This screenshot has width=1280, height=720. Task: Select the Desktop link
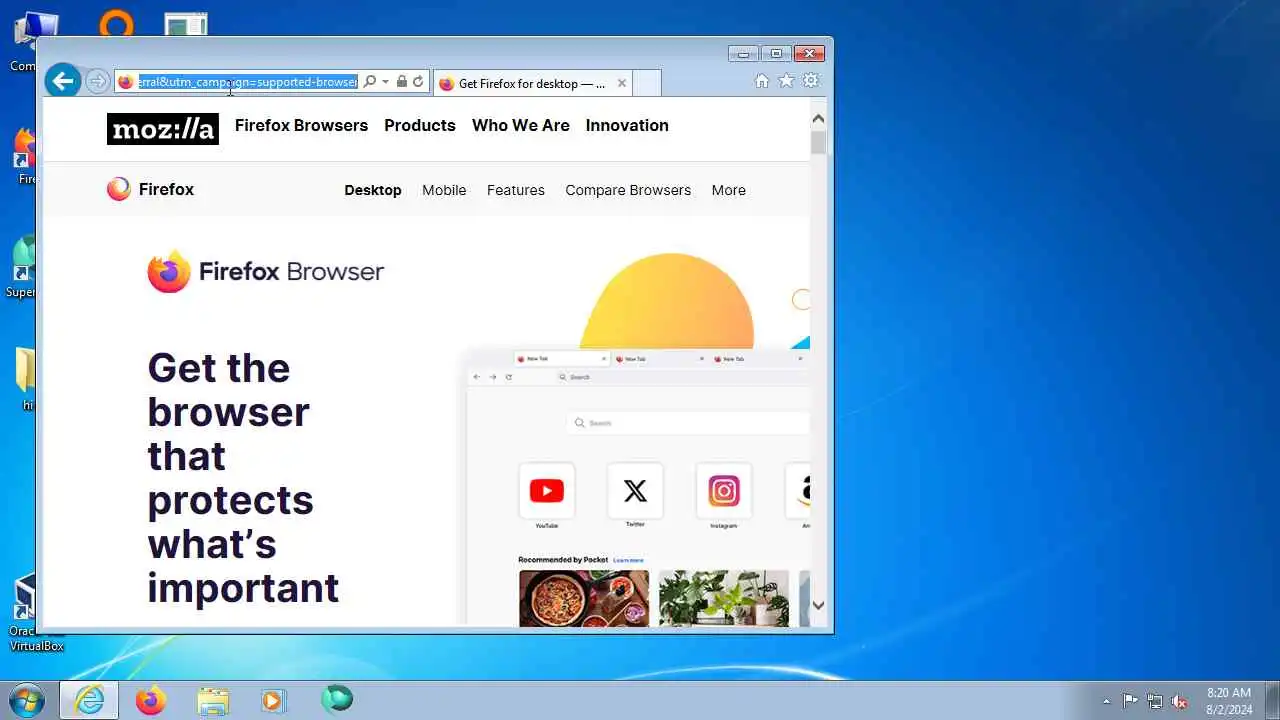coord(373,190)
